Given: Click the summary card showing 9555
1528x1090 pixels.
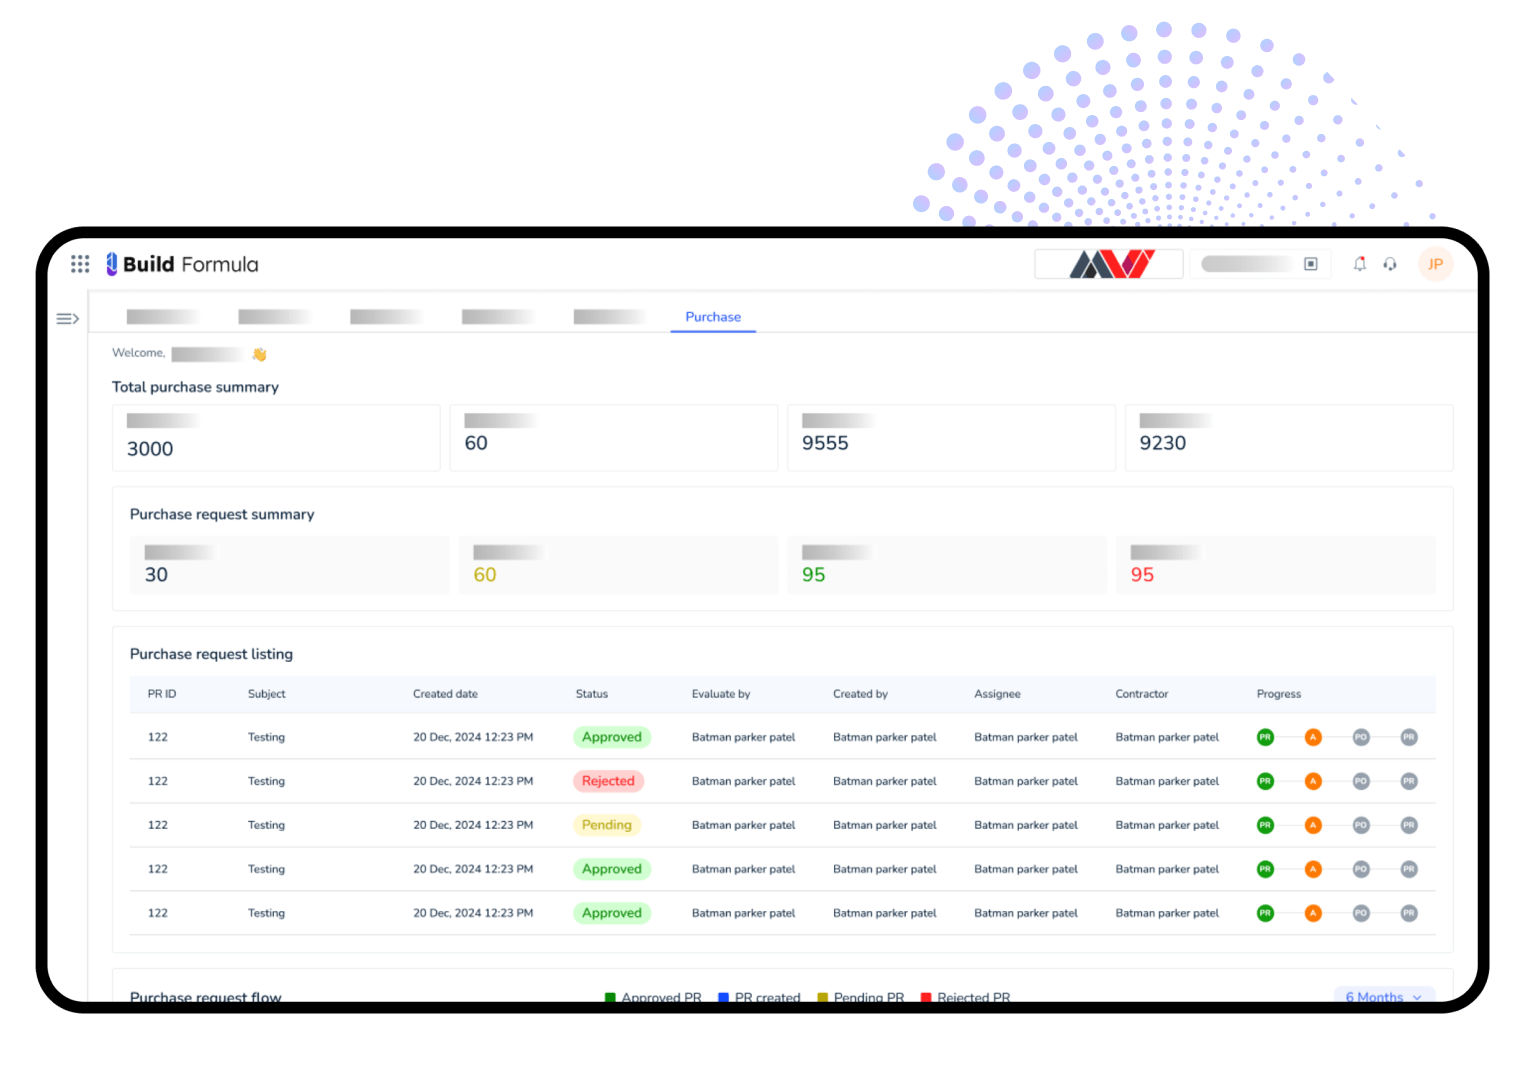Looking at the screenshot, I should click(x=950, y=438).
